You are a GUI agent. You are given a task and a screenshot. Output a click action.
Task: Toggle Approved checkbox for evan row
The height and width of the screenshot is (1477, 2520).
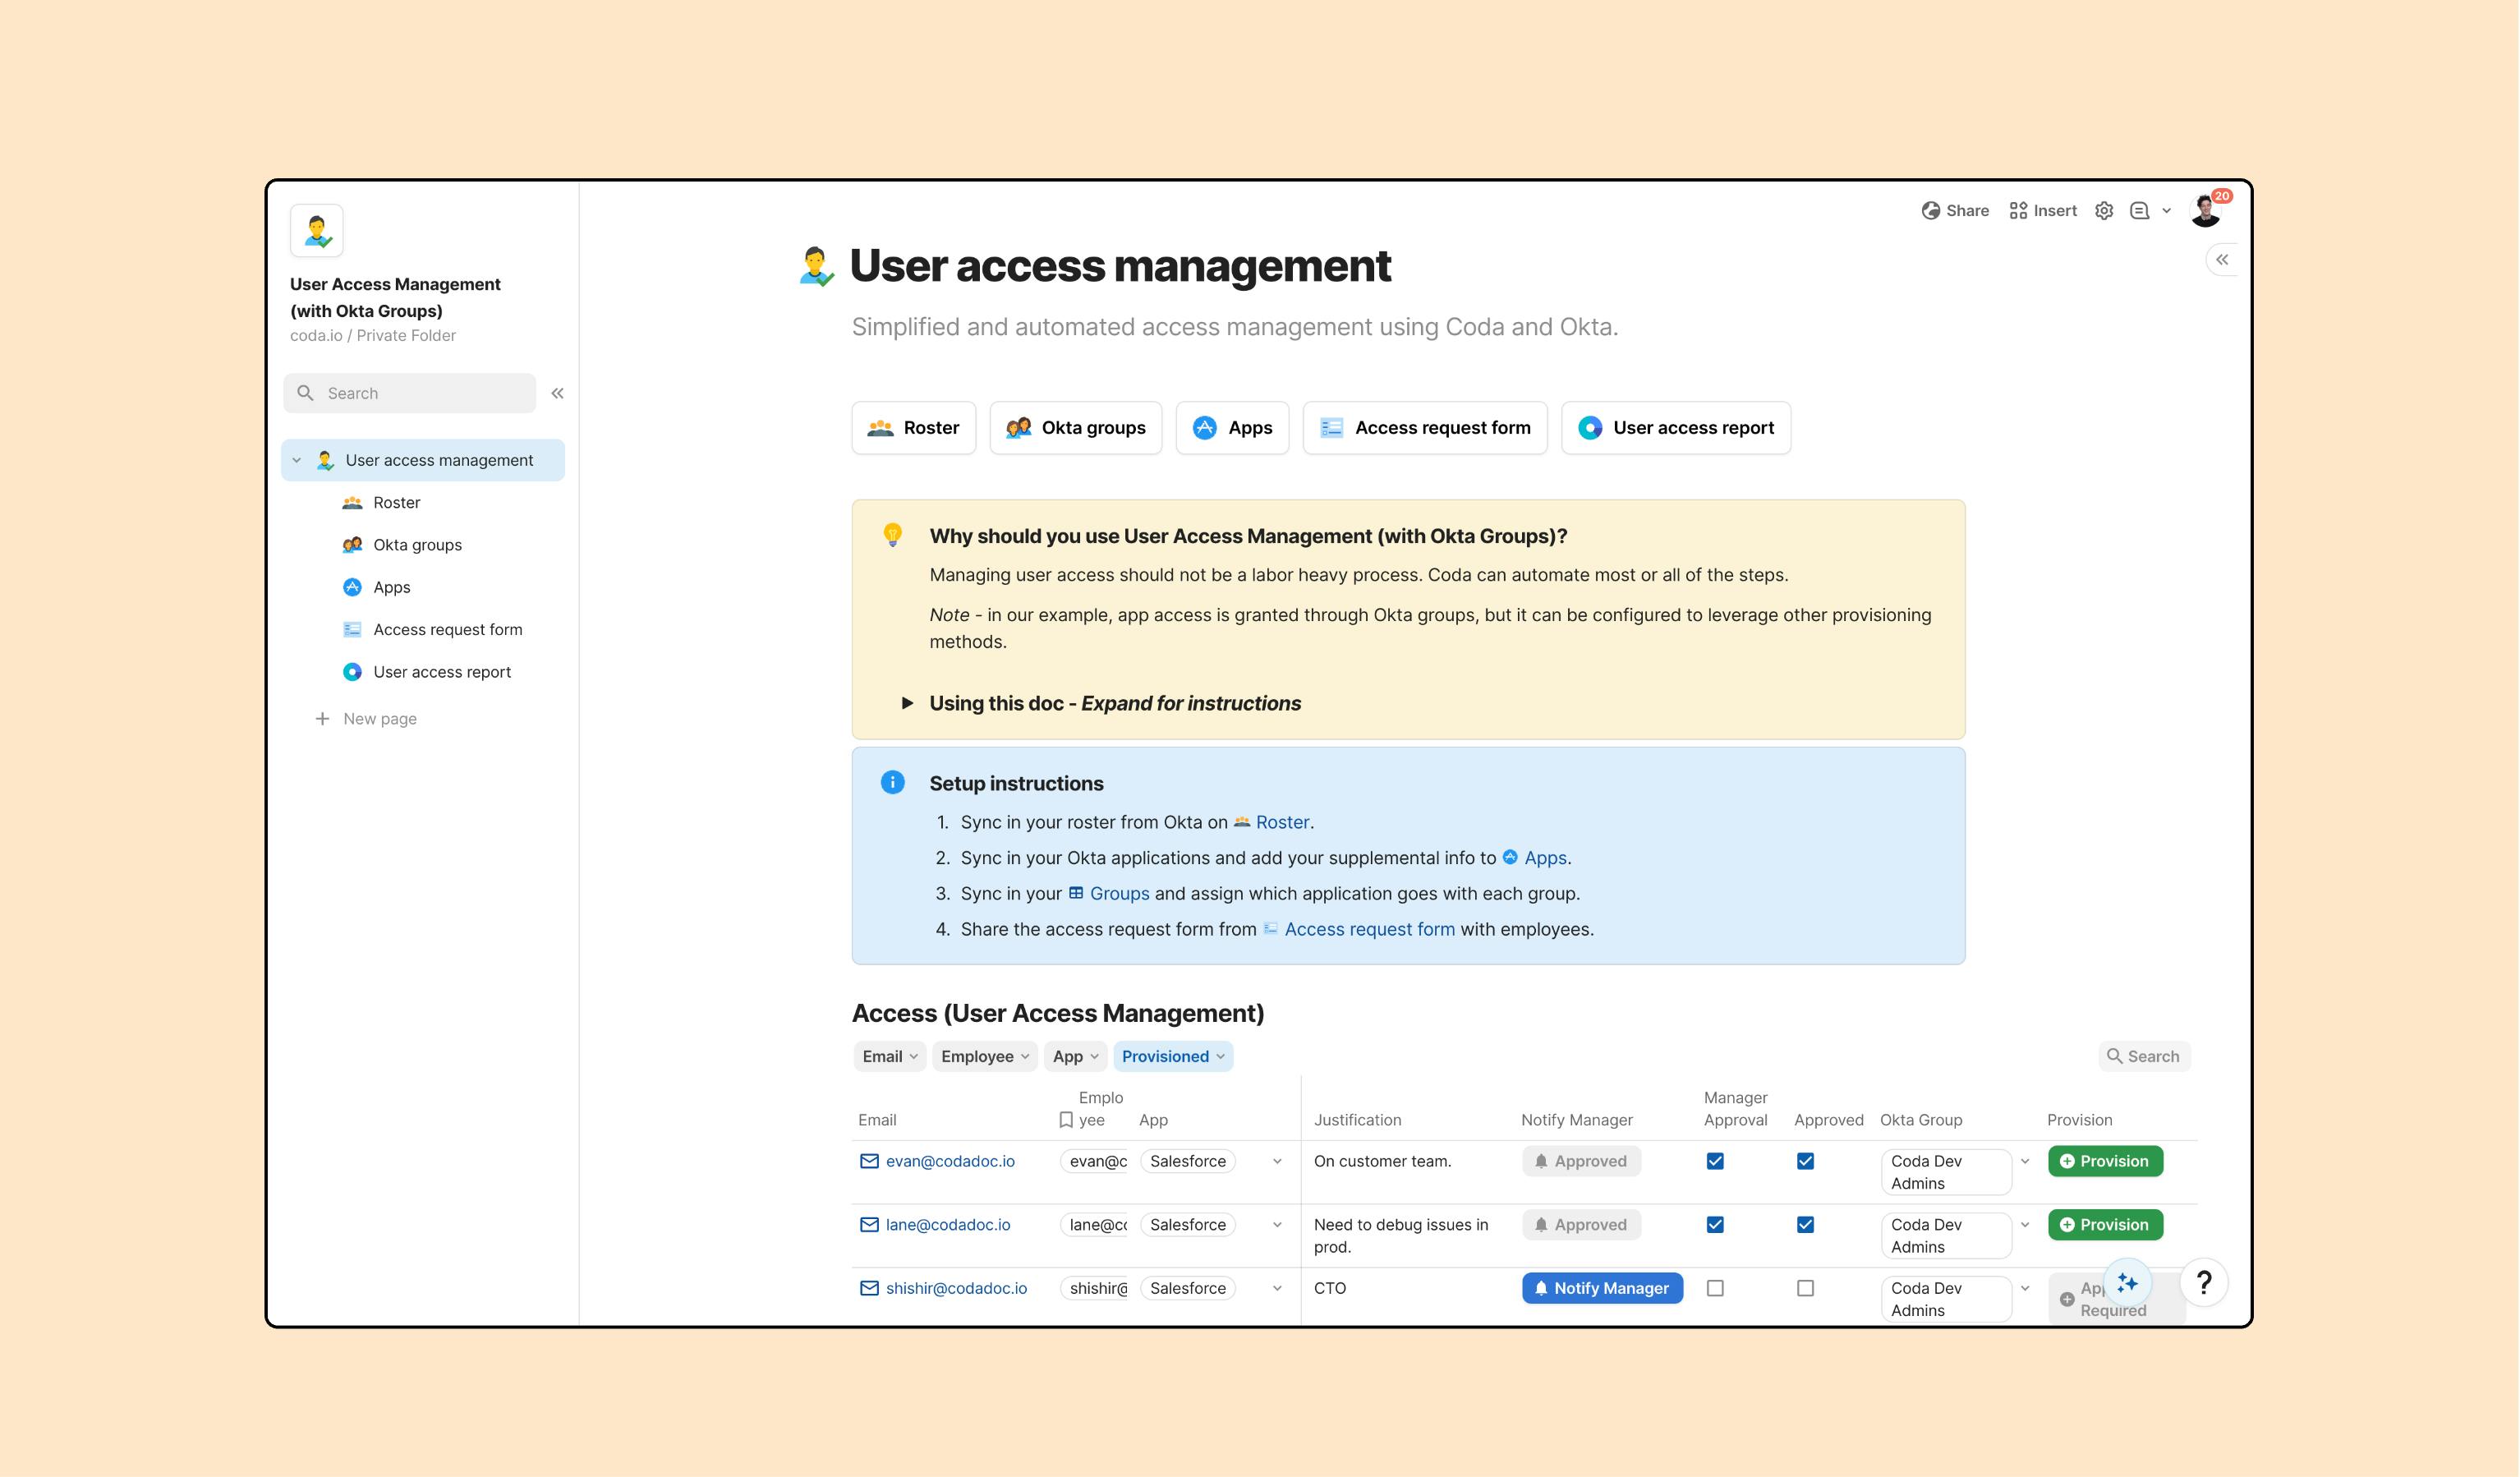click(x=1805, y=1161)
